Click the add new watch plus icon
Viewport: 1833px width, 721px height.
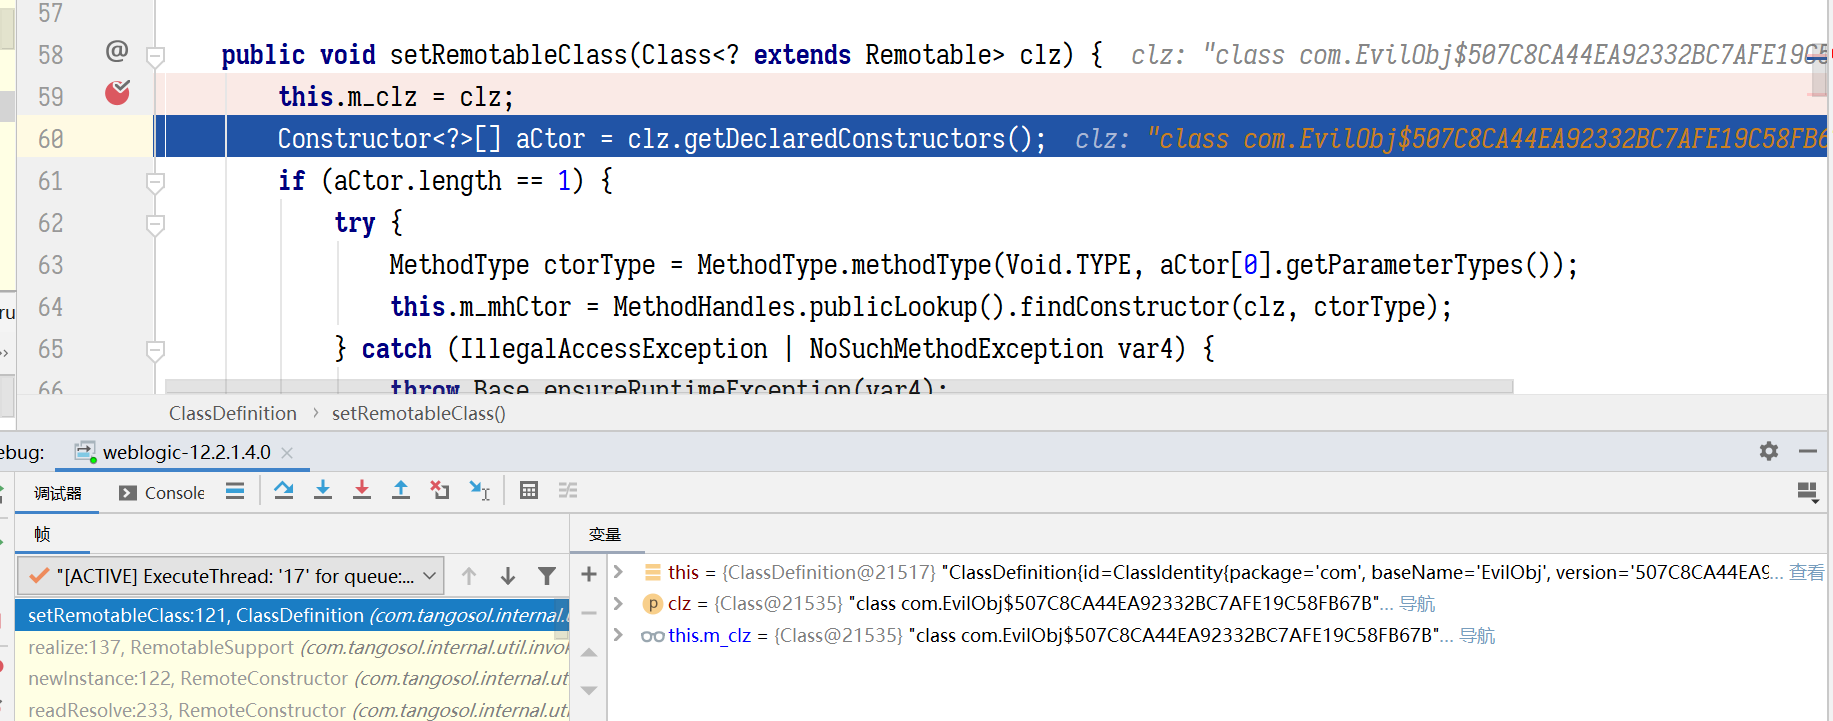click(589, 574)
